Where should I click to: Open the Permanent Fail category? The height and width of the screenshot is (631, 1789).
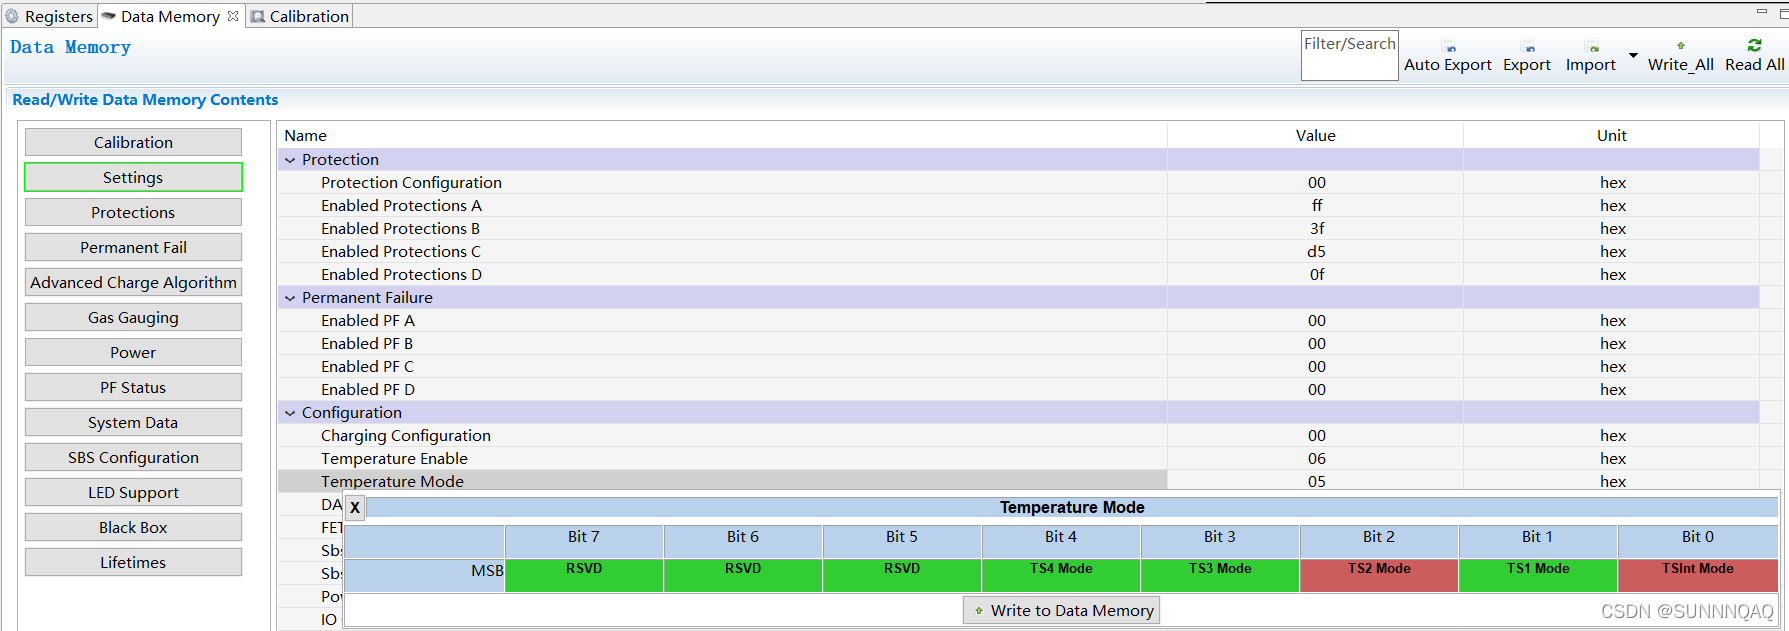tap(133, 247)
